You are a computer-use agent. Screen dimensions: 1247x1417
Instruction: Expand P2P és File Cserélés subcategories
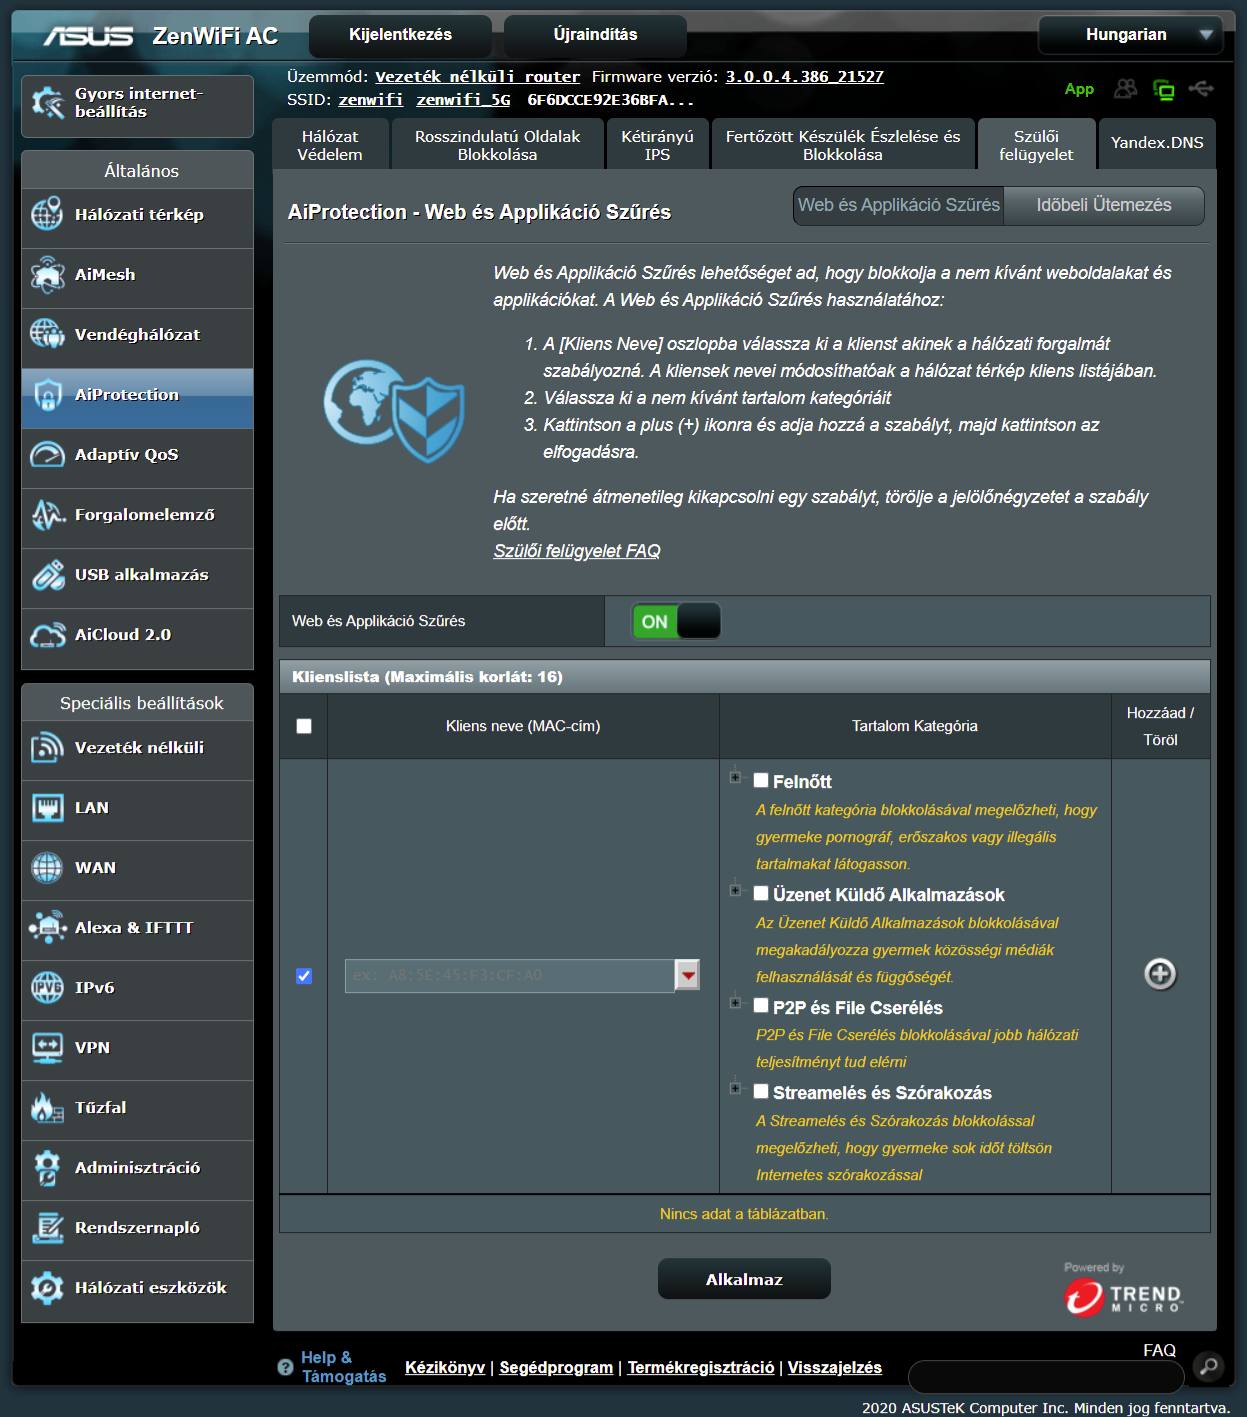735,1003
